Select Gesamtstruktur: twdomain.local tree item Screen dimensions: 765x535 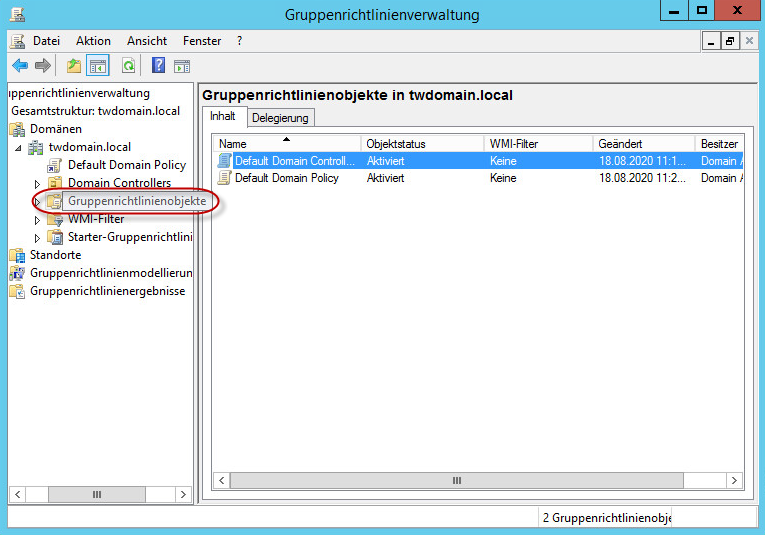(x=96, y=111)
